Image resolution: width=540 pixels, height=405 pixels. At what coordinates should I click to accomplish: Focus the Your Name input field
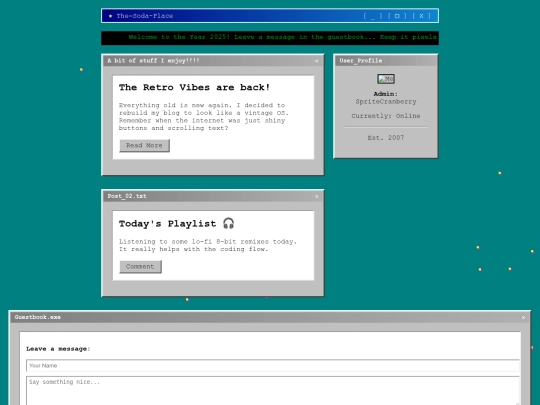(273, 365)
